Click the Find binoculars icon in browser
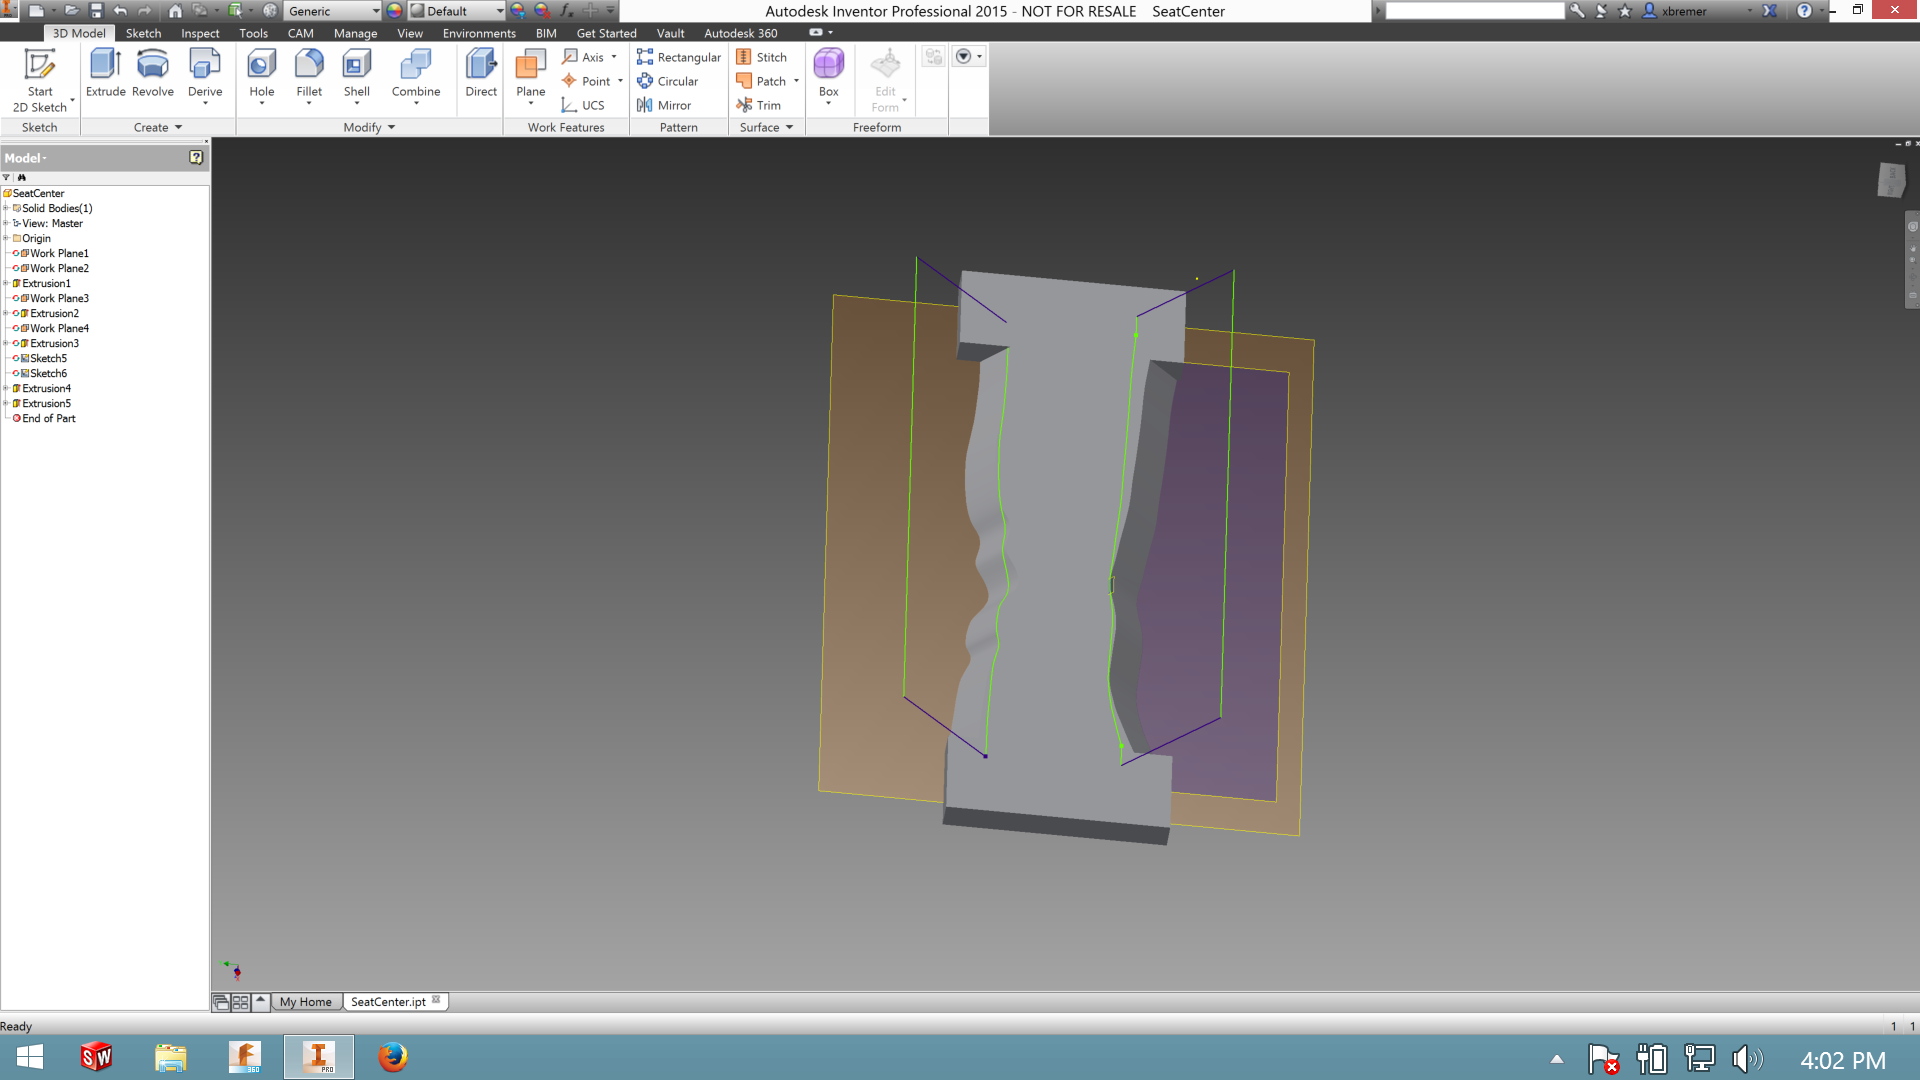Viewport: 1920px width, 1080px height. [22, 177]
